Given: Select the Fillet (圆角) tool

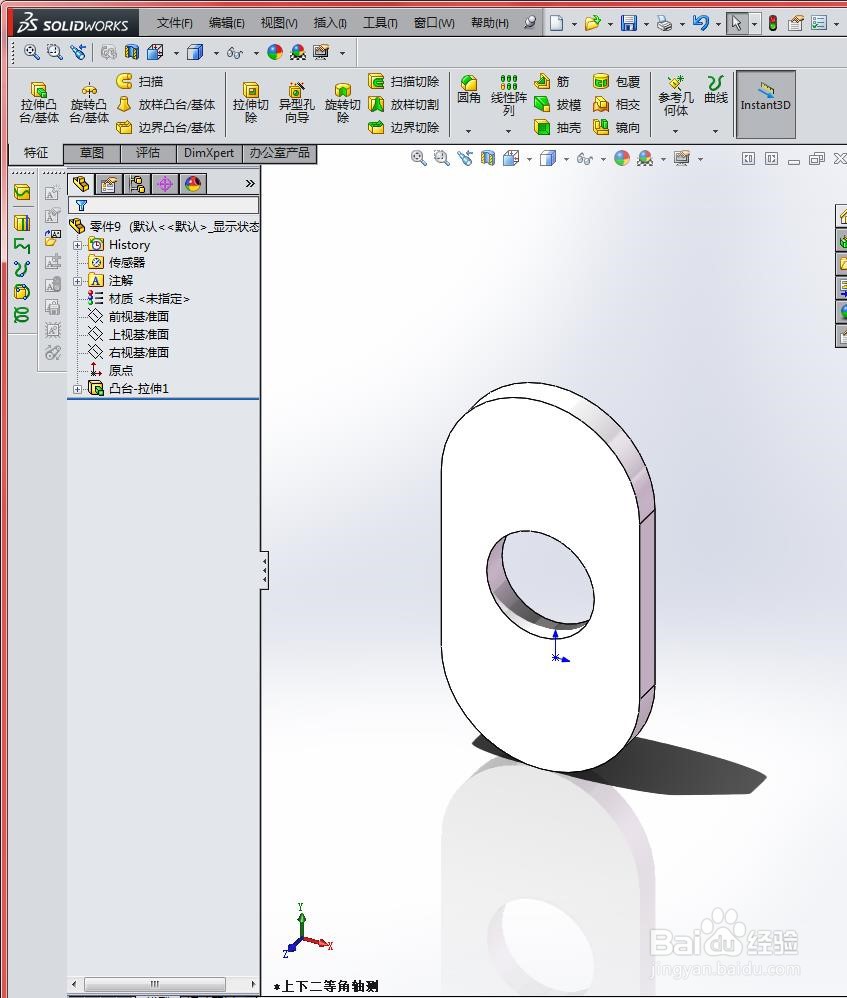Looking at the screenshot, I should tap(469, 89).
